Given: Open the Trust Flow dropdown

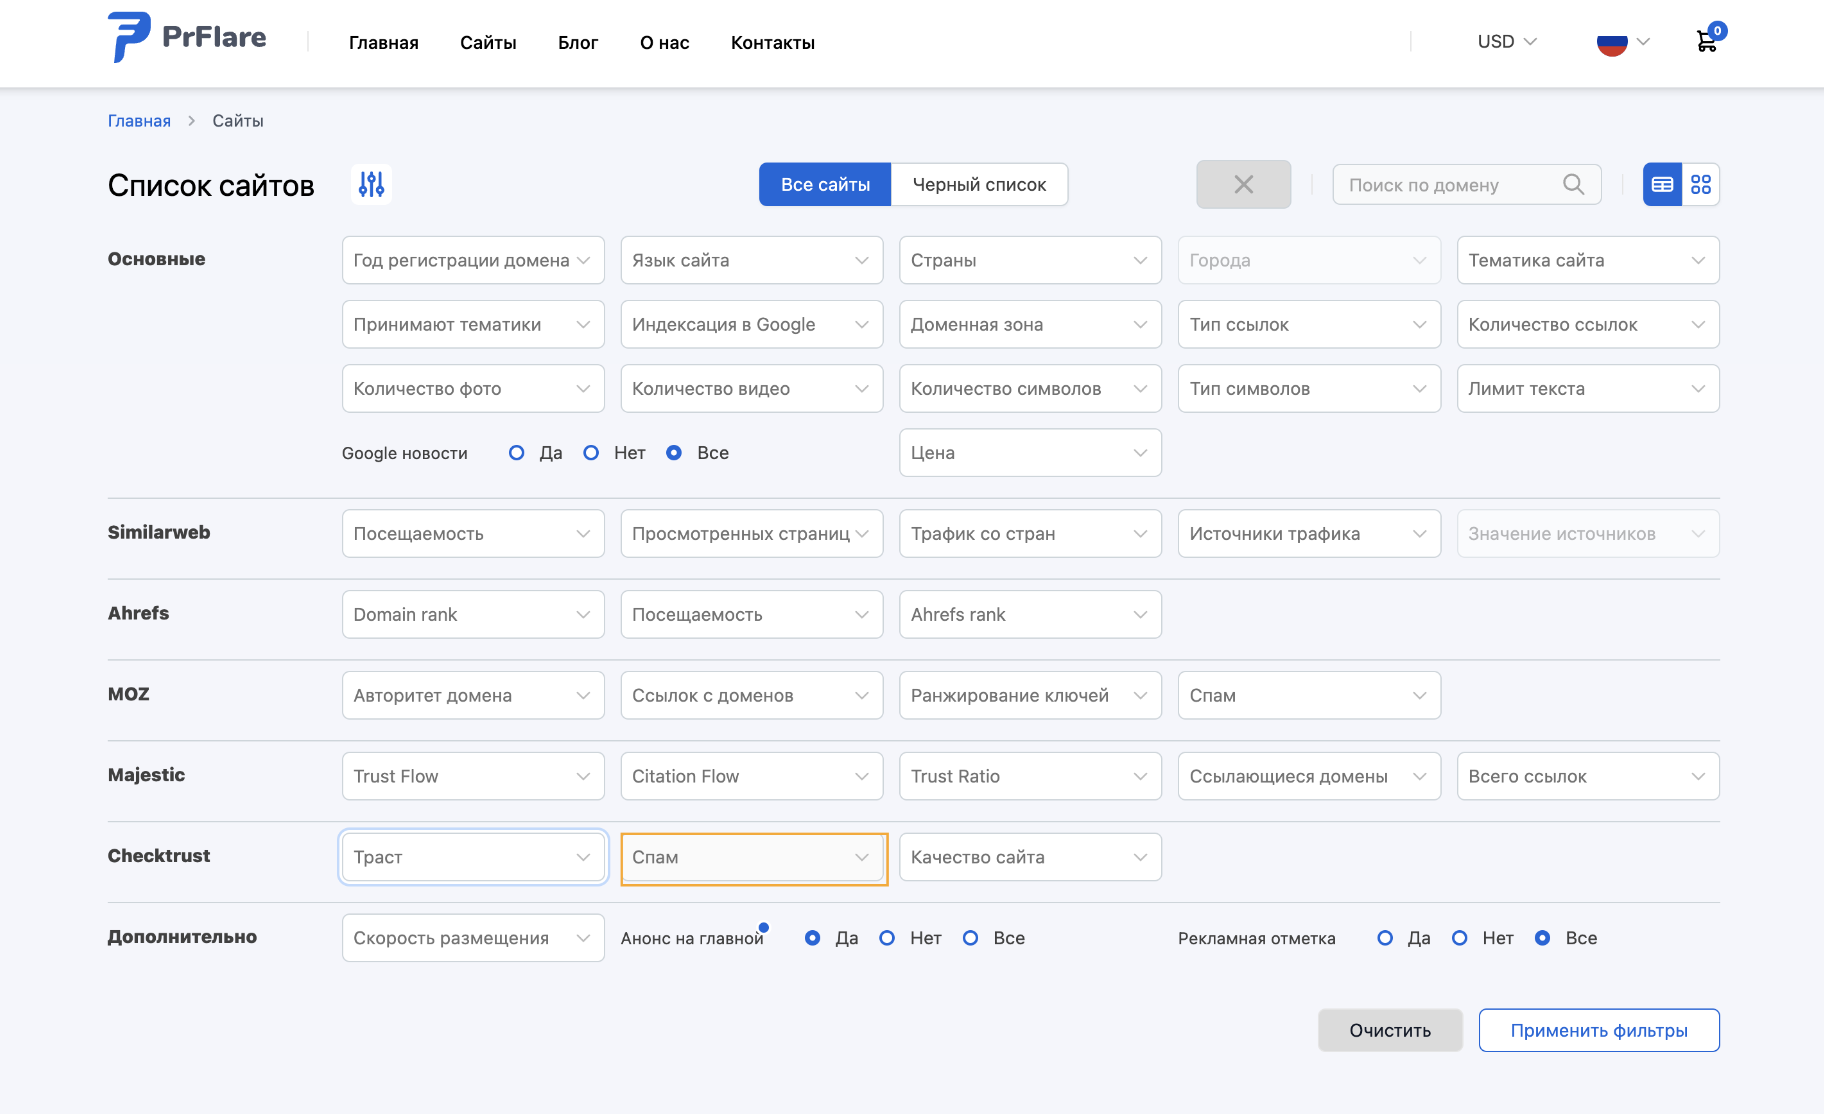Looking at the screenshot, I should (x=473, y=776).
